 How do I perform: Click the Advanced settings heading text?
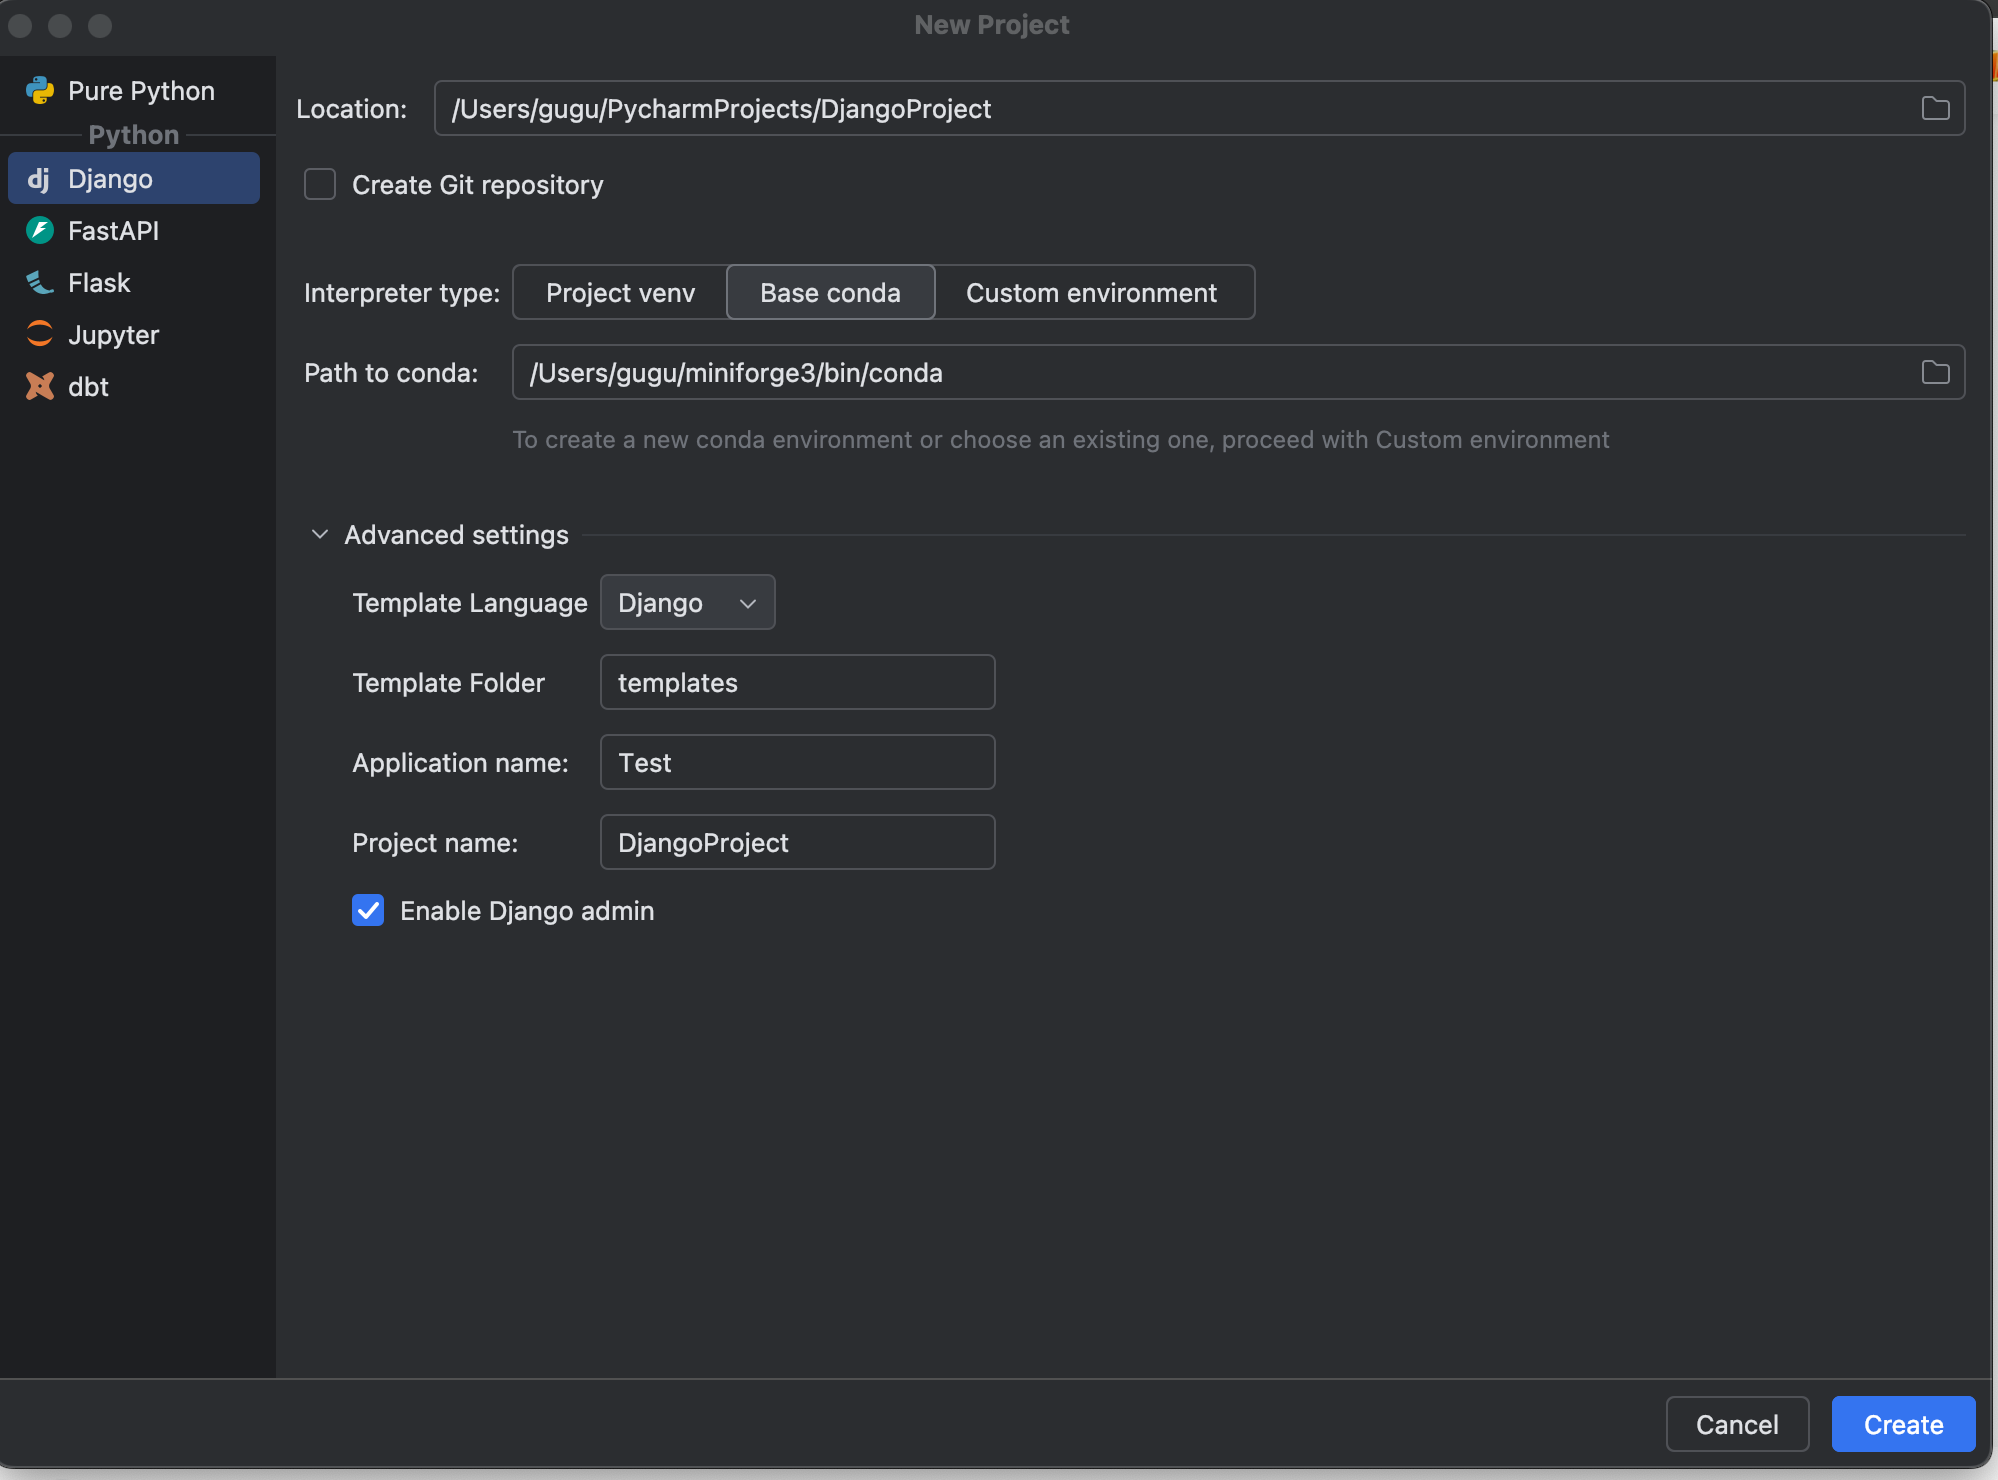point(456,535)
